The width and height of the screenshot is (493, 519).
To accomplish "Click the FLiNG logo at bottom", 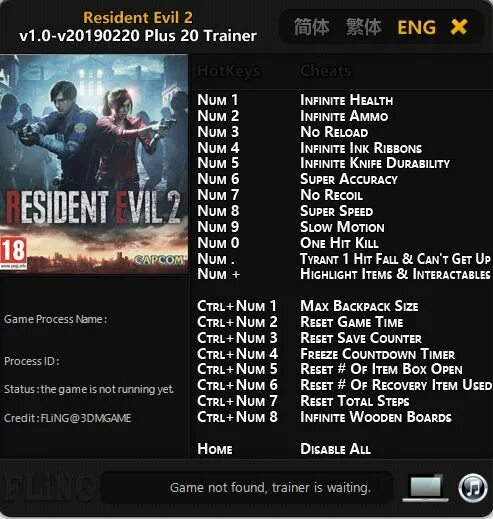I will point(47,487).
